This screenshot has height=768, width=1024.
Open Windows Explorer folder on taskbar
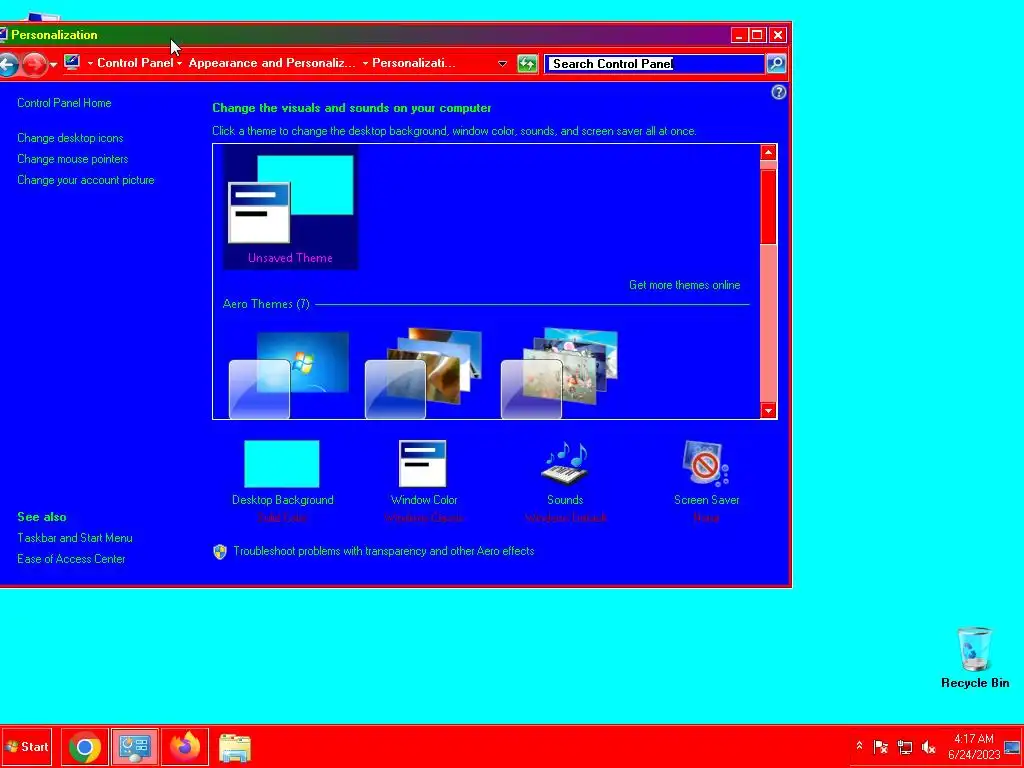[x=234, y=747]
